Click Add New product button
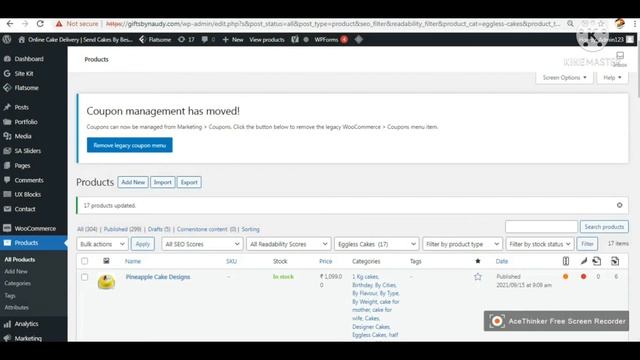Screen dimensions: 640x360 pyautogui.click(x=133, y=182)
